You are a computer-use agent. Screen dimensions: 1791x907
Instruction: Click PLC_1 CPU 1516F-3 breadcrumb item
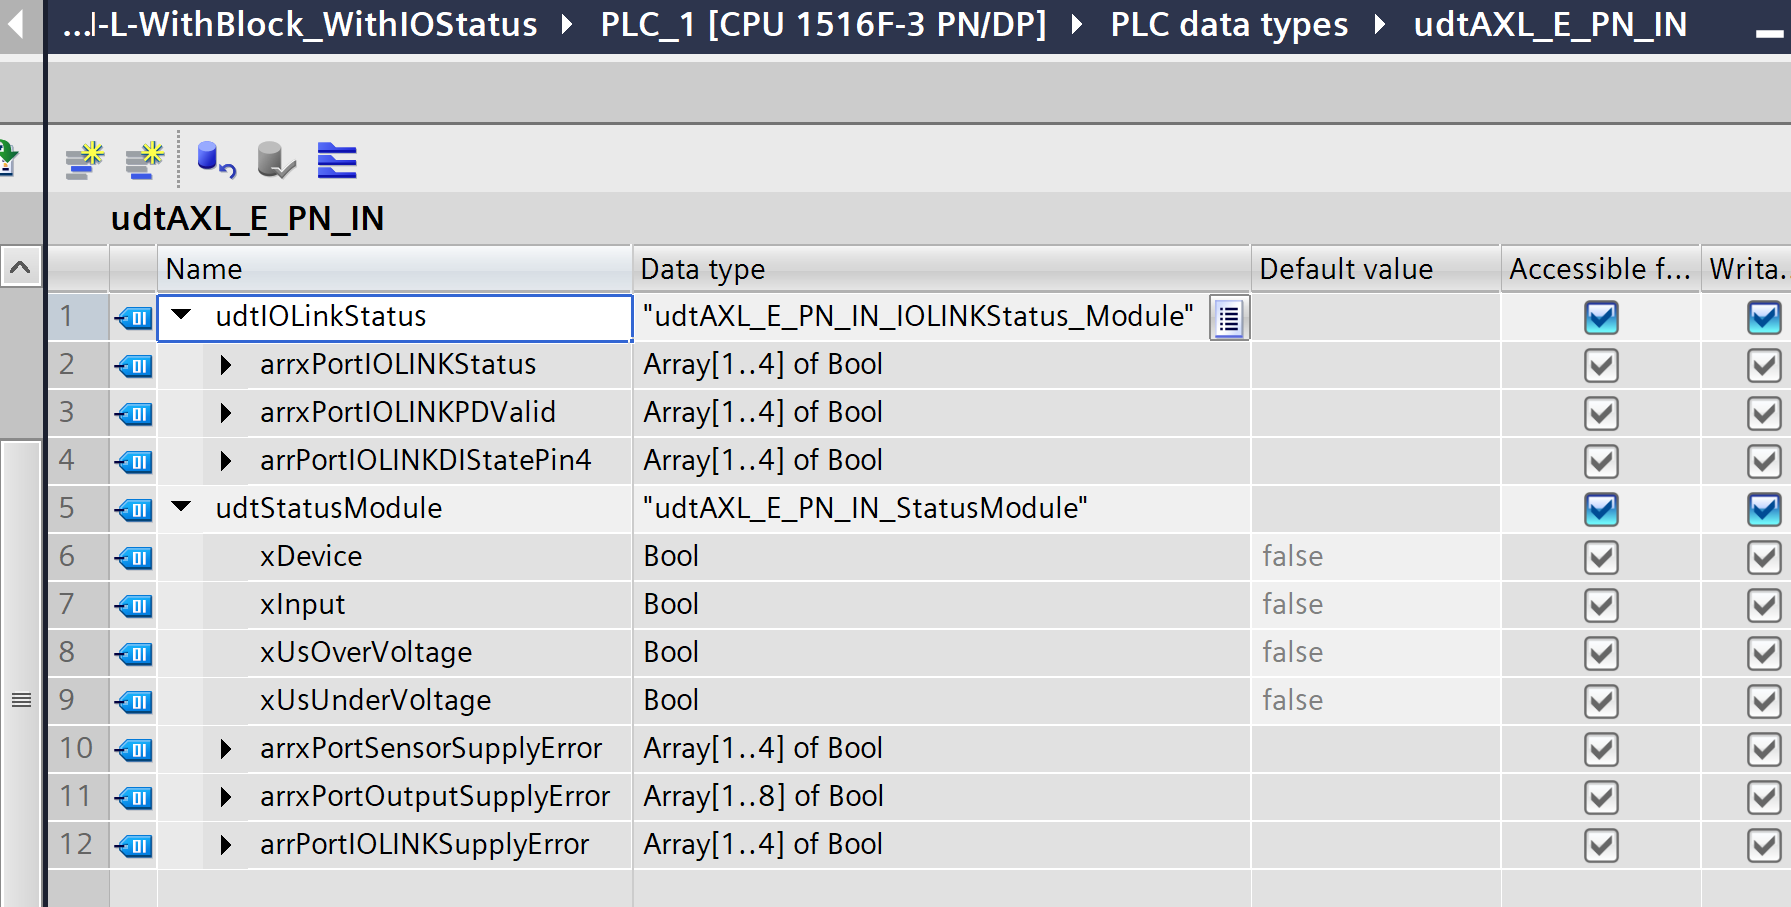point(823,24)
